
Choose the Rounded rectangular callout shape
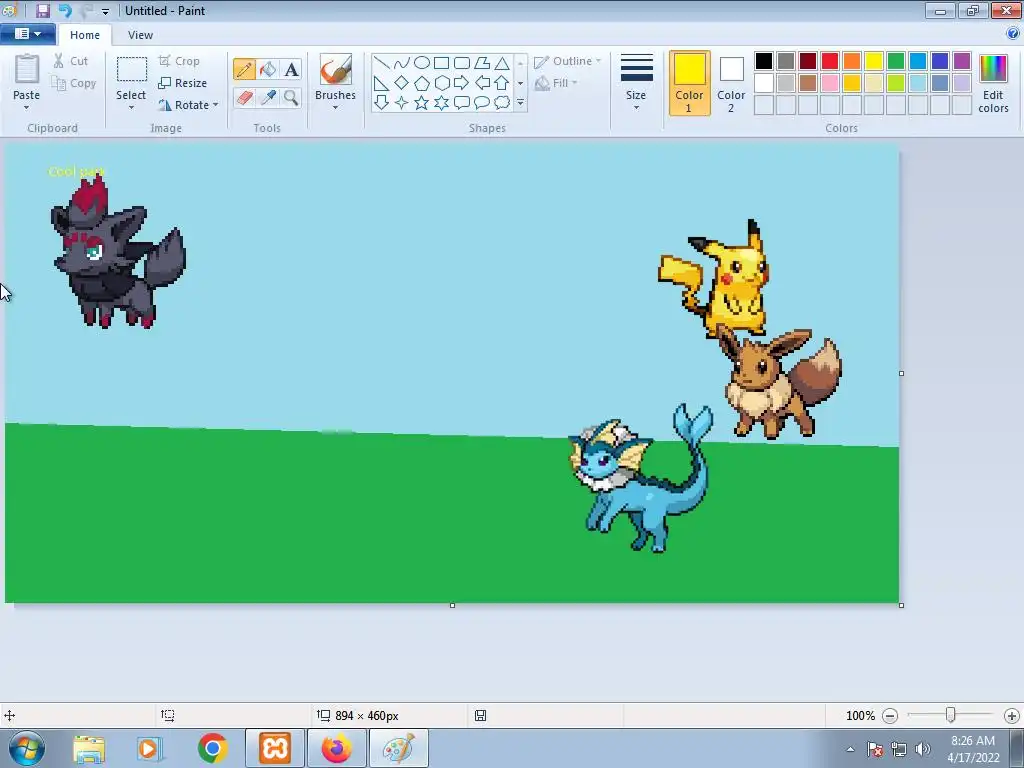tap(462, 103)
